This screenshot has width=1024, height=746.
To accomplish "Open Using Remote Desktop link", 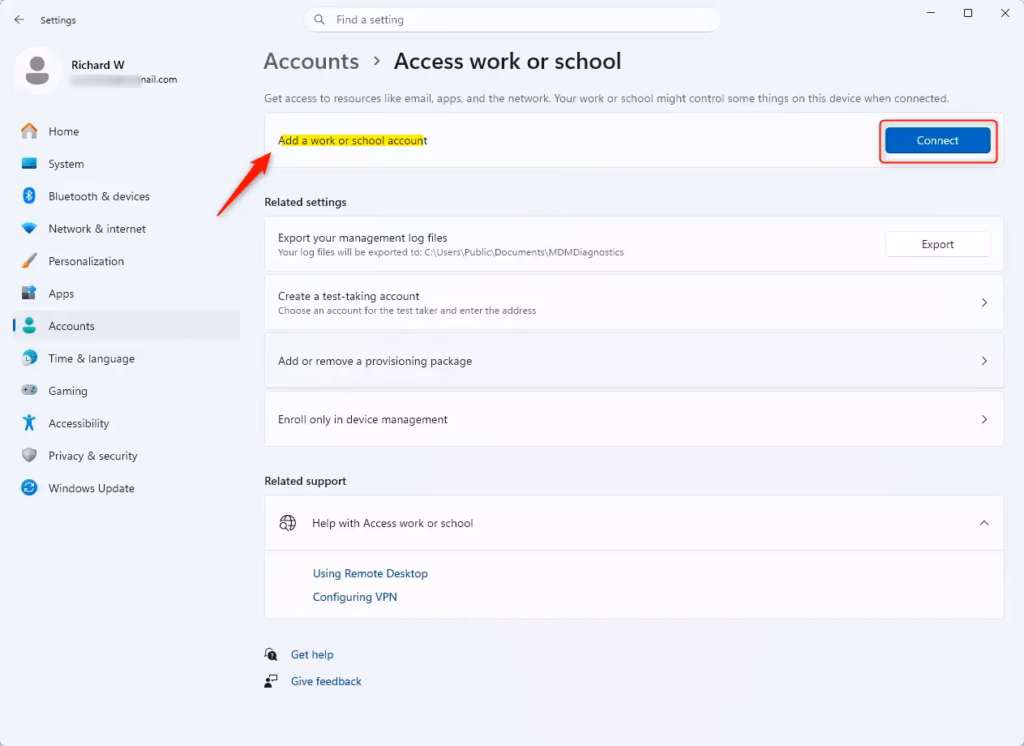I will click(370, 573).
